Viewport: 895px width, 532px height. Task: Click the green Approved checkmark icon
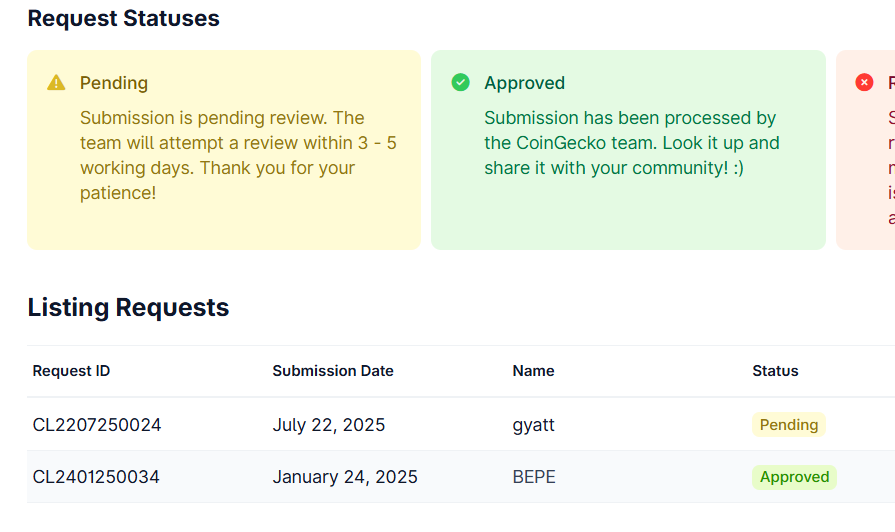click(x=461, y=82)
